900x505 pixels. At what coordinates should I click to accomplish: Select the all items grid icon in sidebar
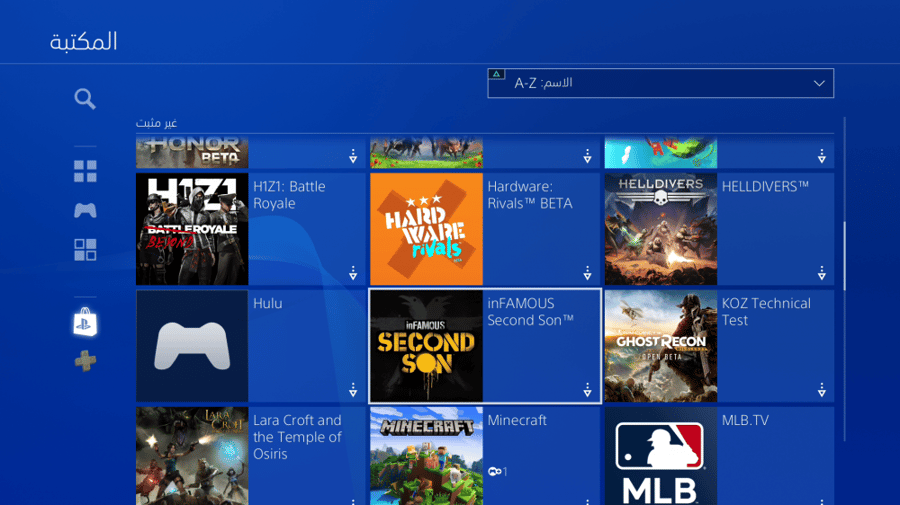[85, 171]
